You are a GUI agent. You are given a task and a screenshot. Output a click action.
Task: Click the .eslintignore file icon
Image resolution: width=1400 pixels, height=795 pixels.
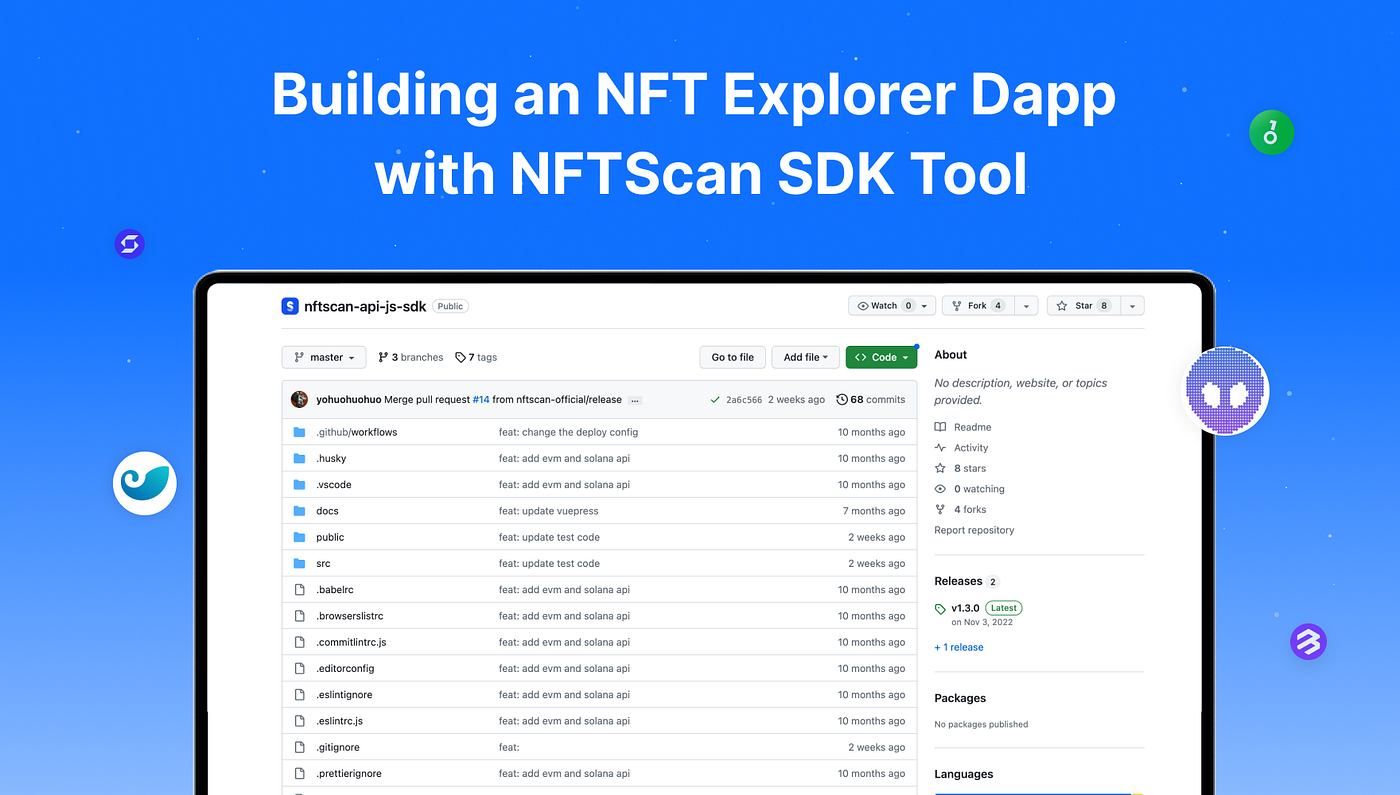coord(299,694)
